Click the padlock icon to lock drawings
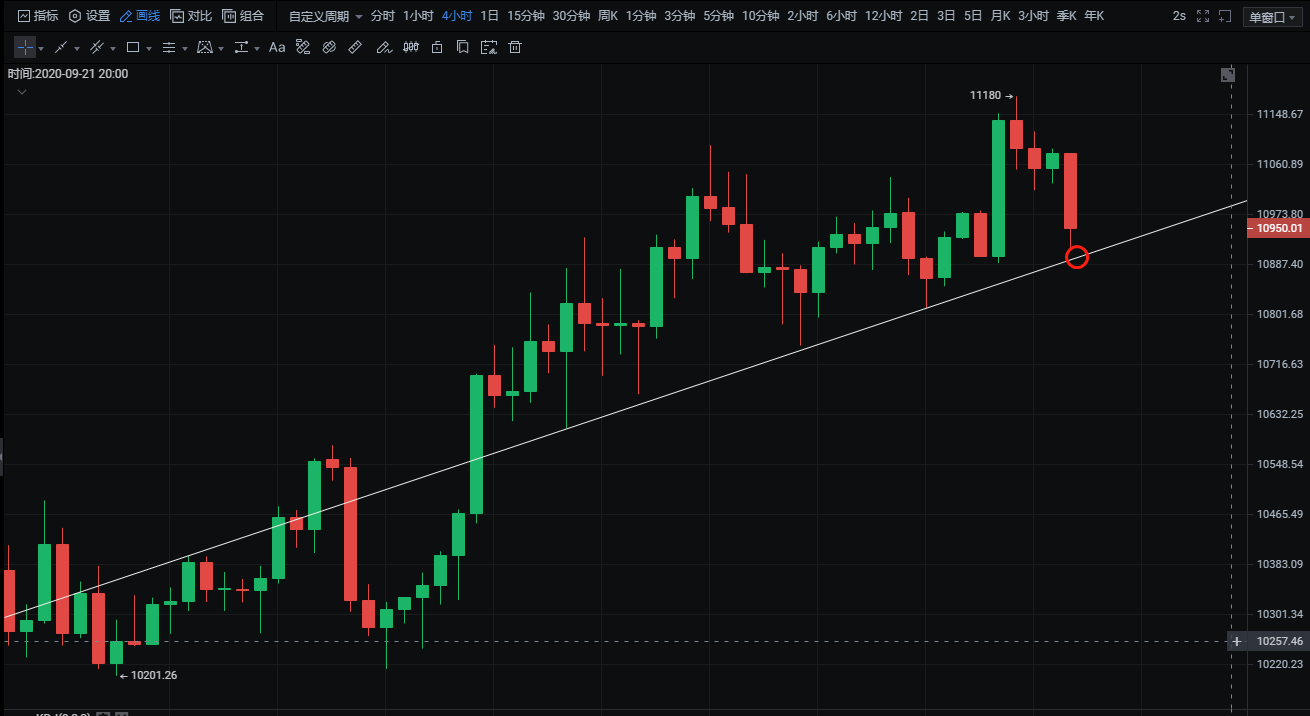Viewport: 1310px width, 716px height. (x=436, y=47)
